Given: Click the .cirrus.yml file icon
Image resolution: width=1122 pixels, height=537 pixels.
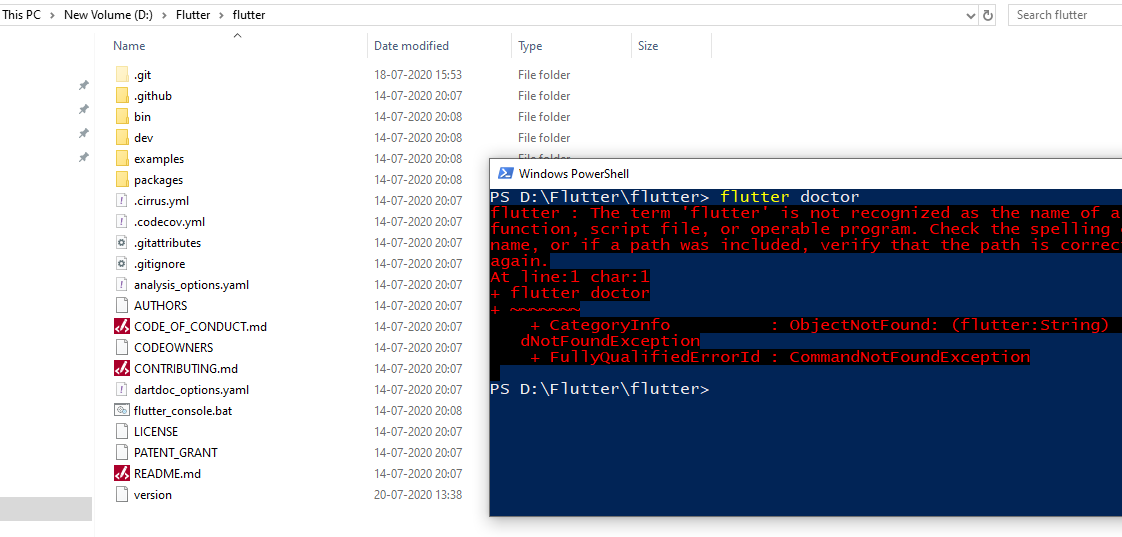Looking at the screenshot, I should [122, 200].
